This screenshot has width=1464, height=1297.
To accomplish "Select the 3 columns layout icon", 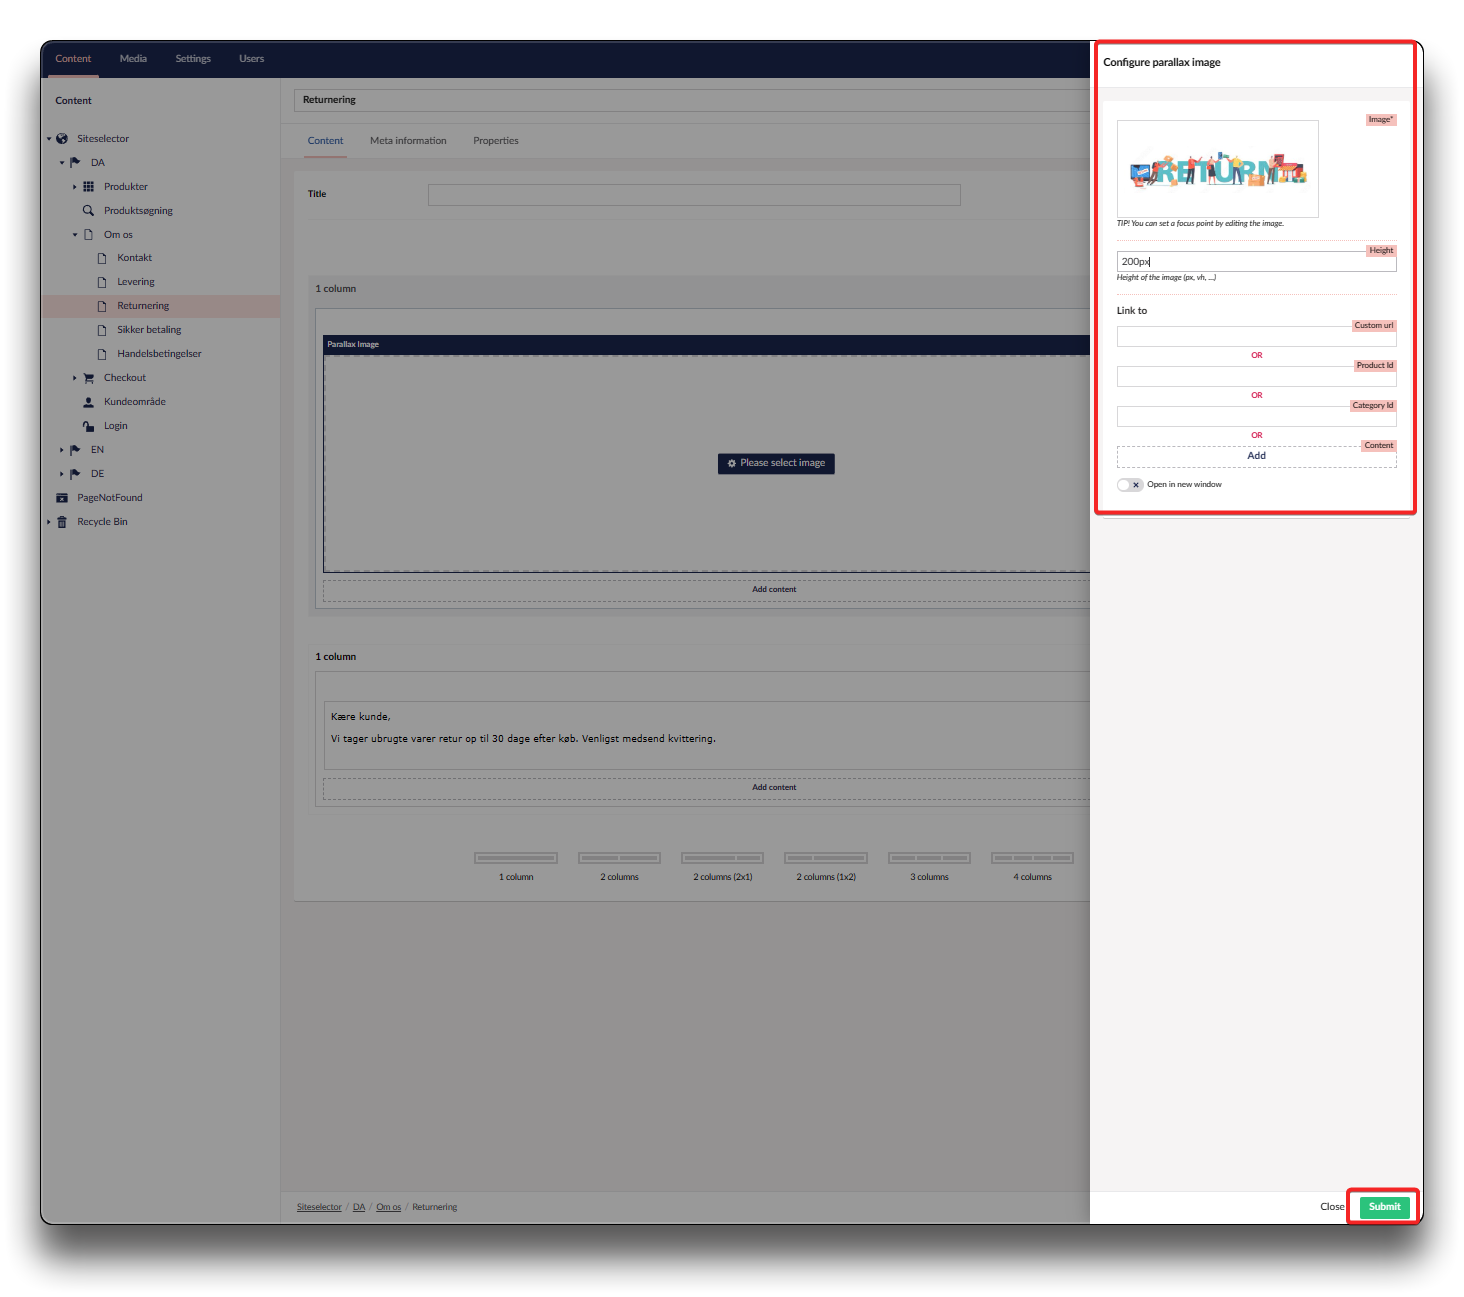I will pyautogui.click(x=929, y=858).
